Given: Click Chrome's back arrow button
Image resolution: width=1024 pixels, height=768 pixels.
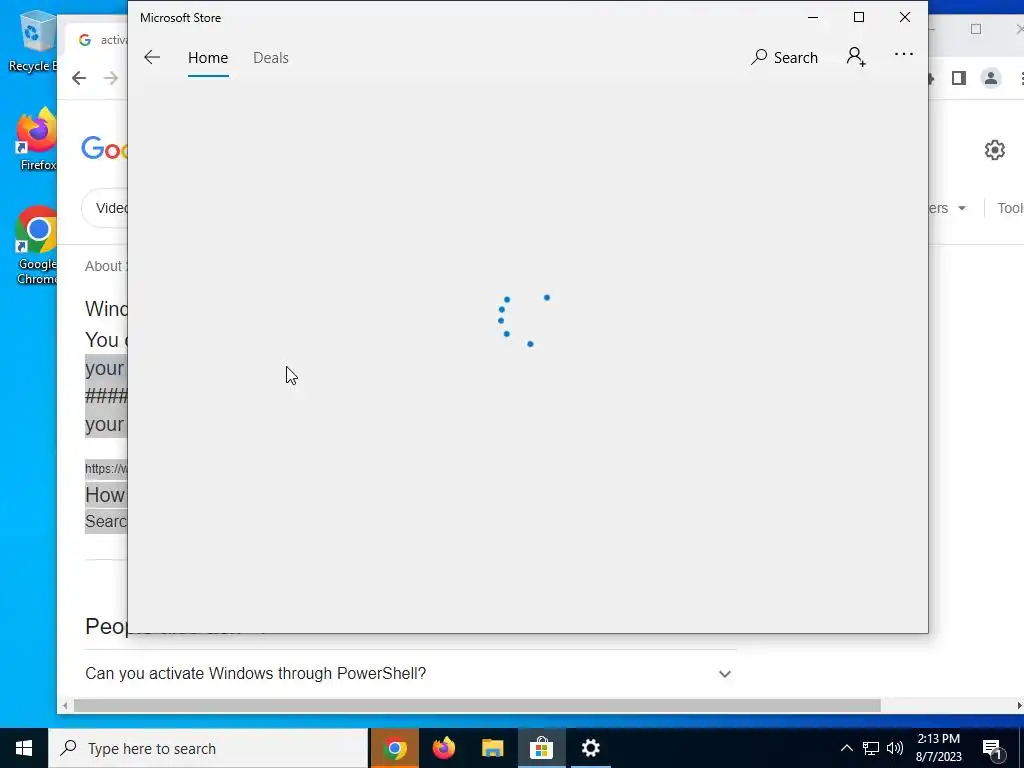Looking at the screenshot, I should click(x=79, y=78).
